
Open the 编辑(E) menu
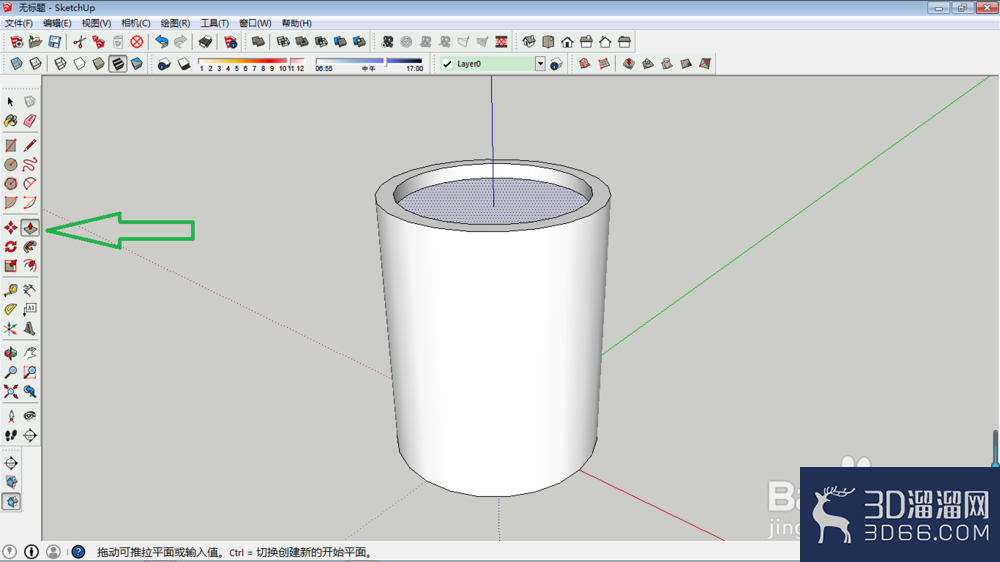57,23
